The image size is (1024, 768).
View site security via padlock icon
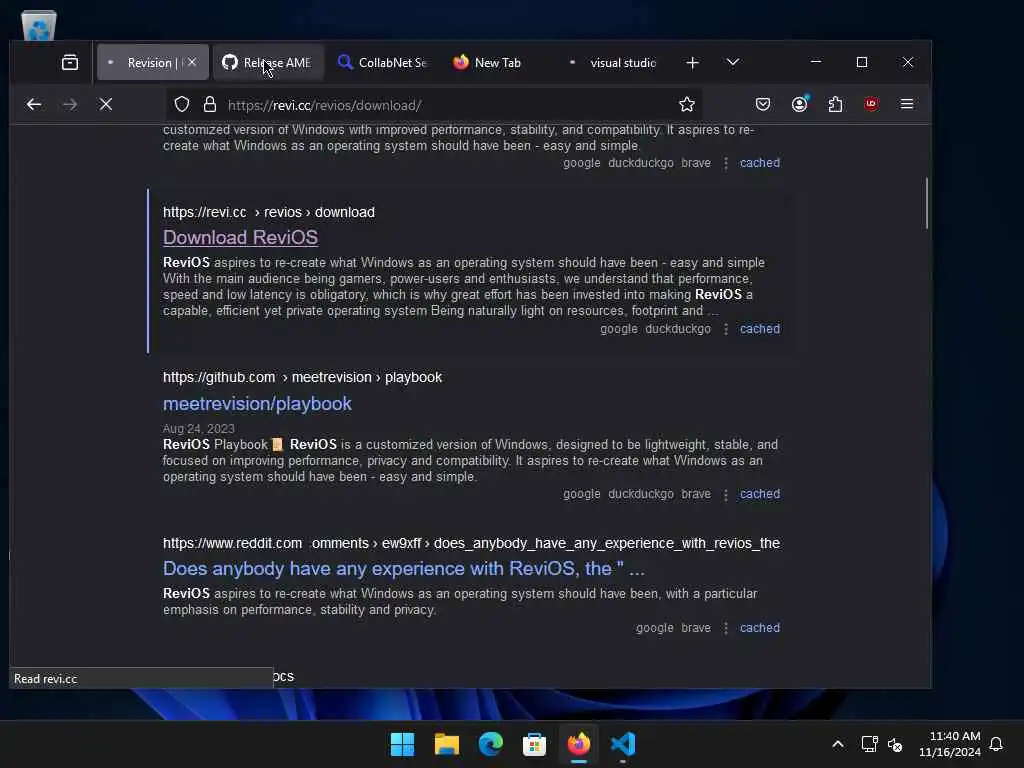click(x=210, y=104)
